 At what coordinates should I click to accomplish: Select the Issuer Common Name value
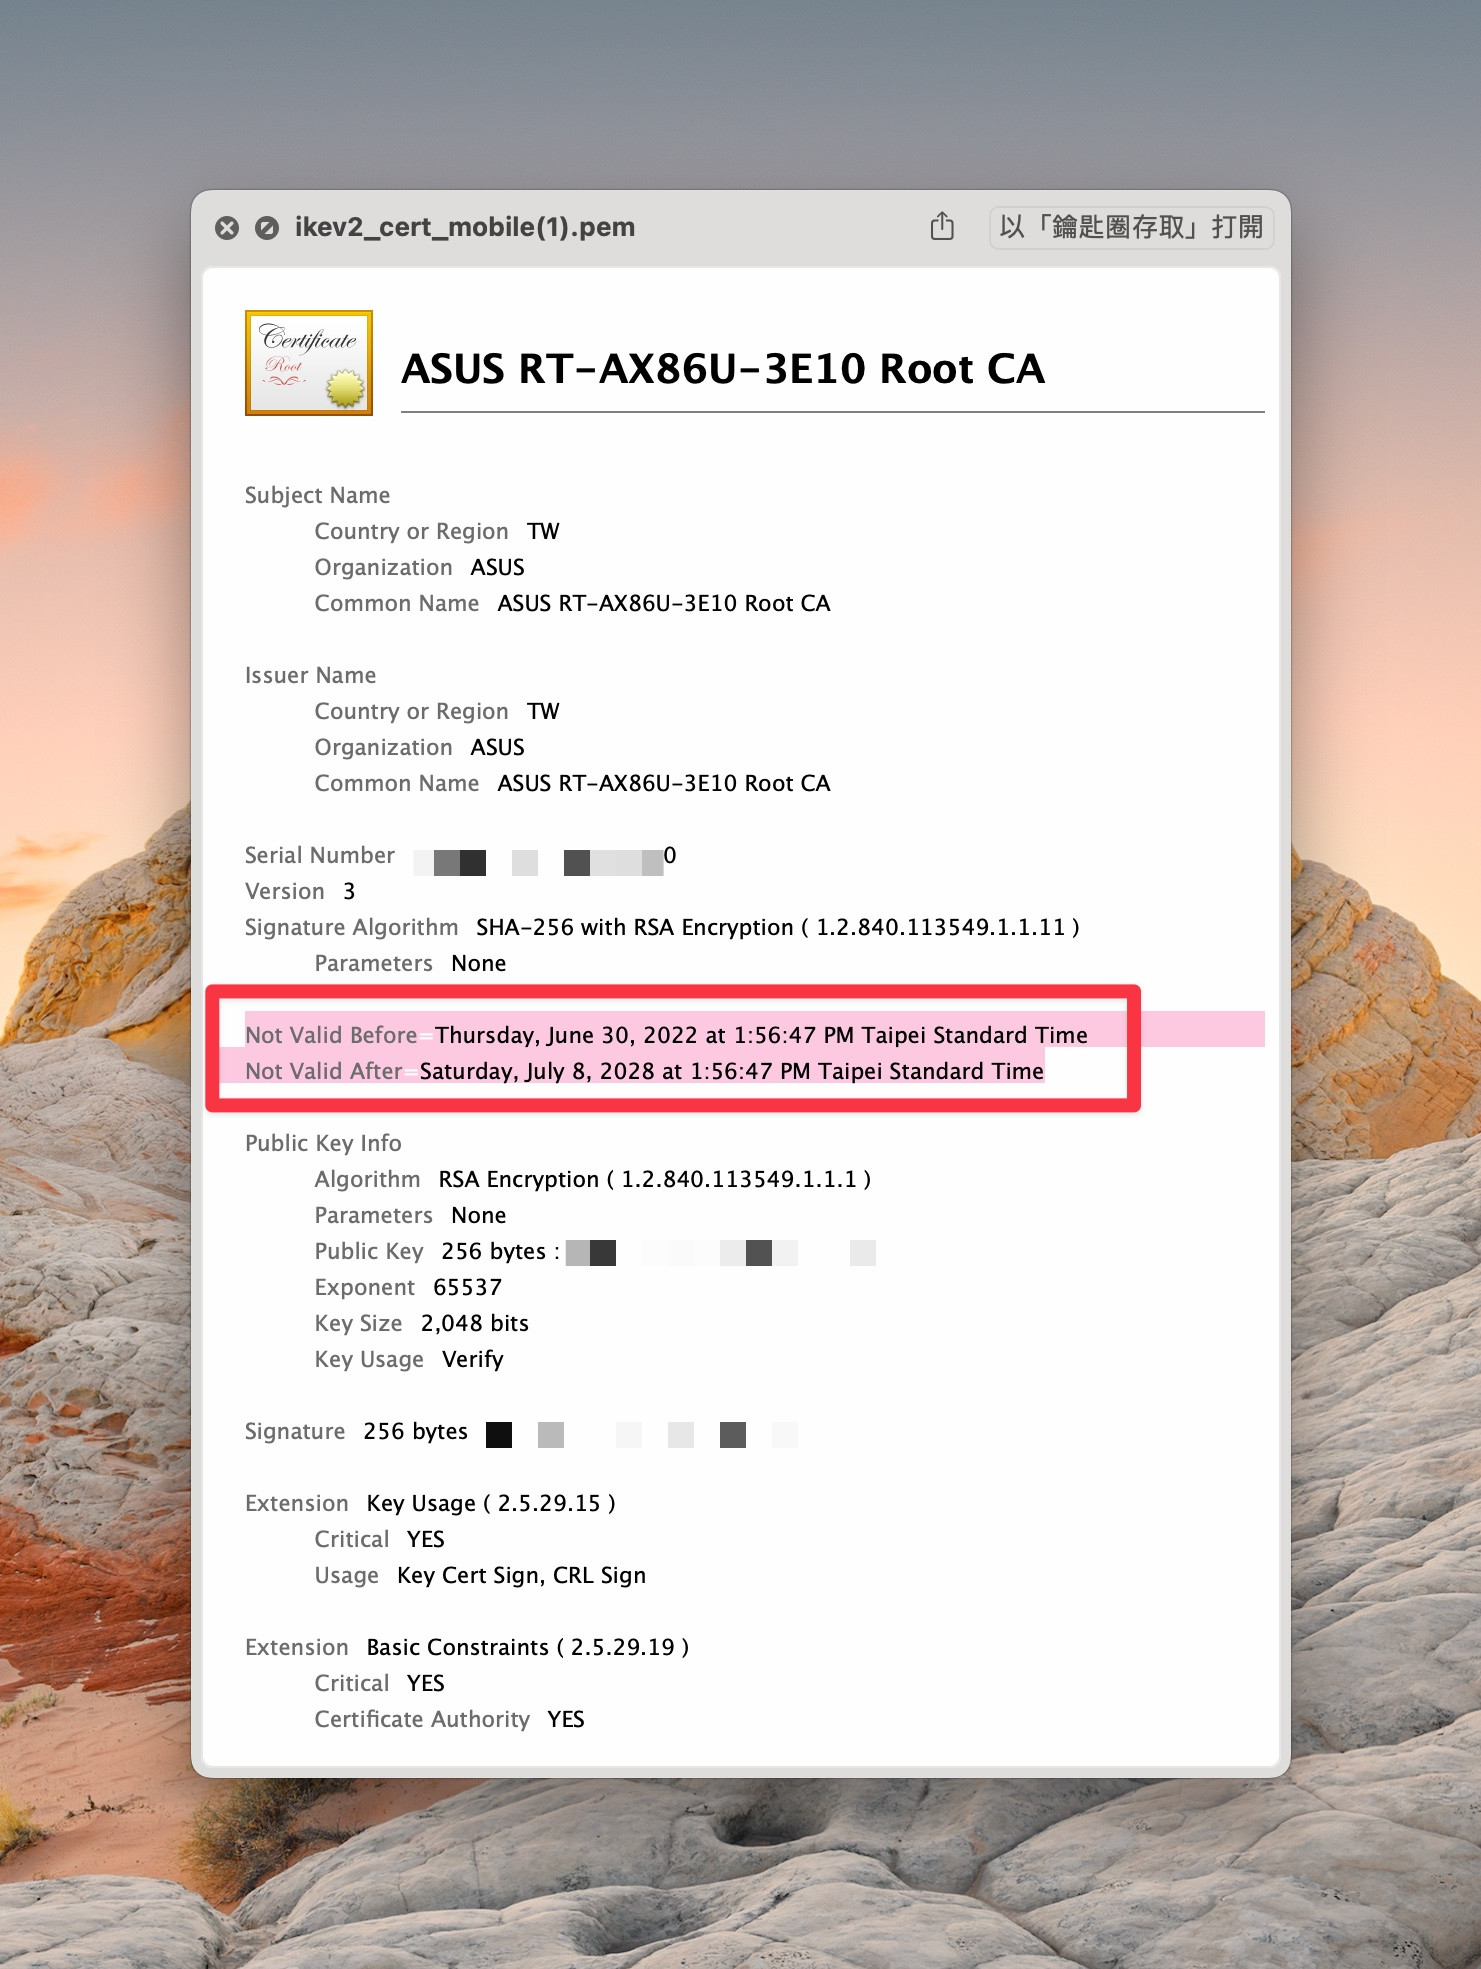tap(664, 783)
